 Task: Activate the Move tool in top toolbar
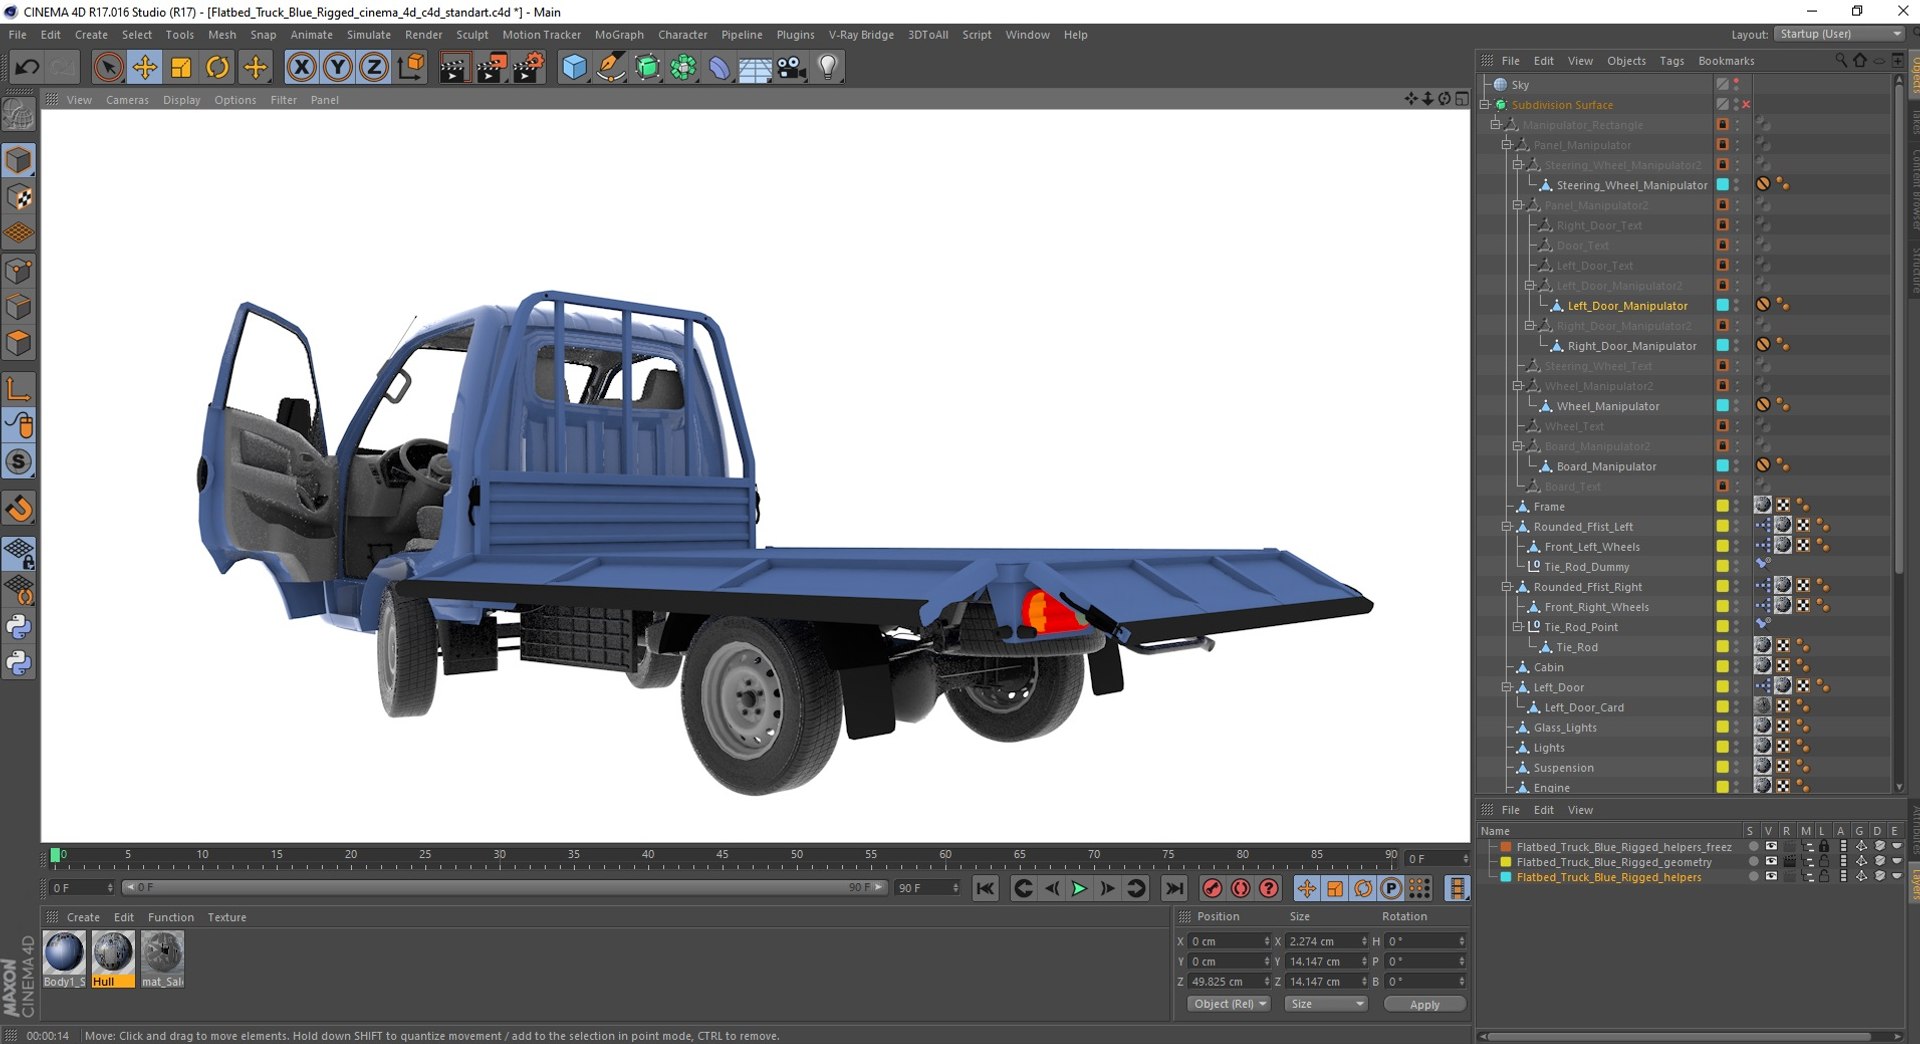(144, 67)
